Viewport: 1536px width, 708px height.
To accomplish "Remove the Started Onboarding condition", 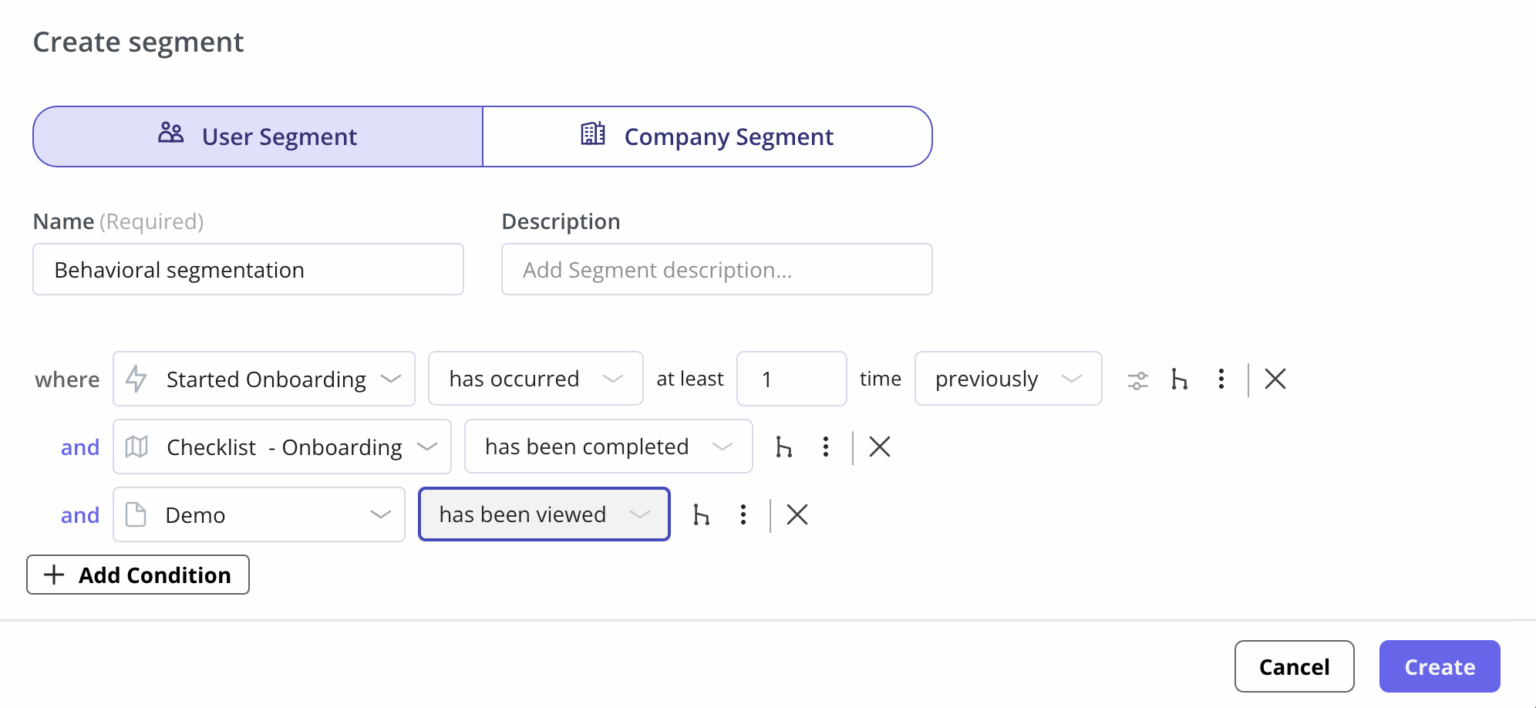I will click(1275, 379).
